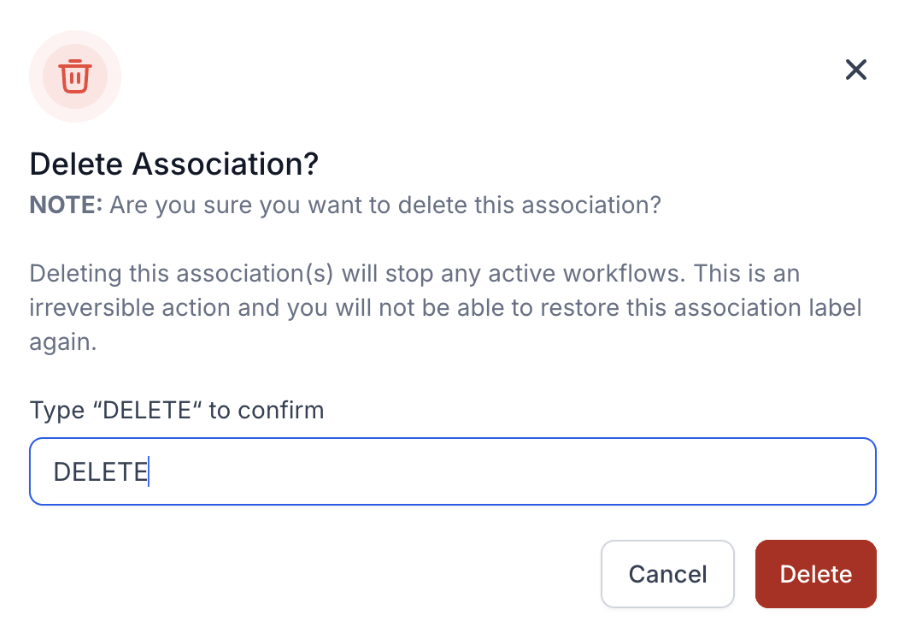The width and height of the screenshot is (904, 640).
Task: Click the "Type DELETE to confirm" label
Action: (176, 410)
